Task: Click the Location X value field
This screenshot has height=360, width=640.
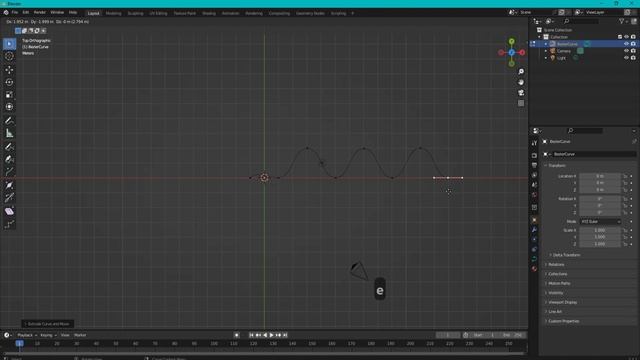Action: [x=600, y=176]
